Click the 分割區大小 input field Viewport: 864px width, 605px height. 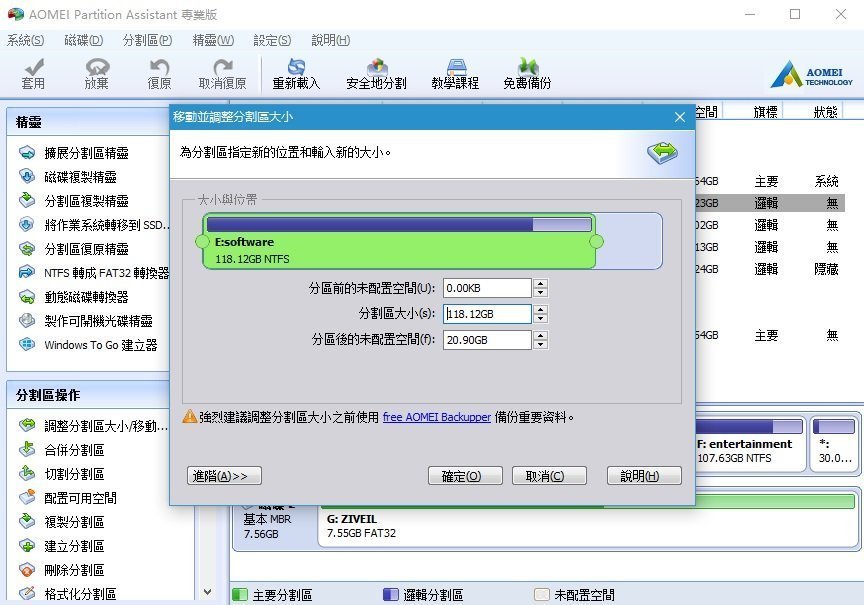(x=487, y=314)
